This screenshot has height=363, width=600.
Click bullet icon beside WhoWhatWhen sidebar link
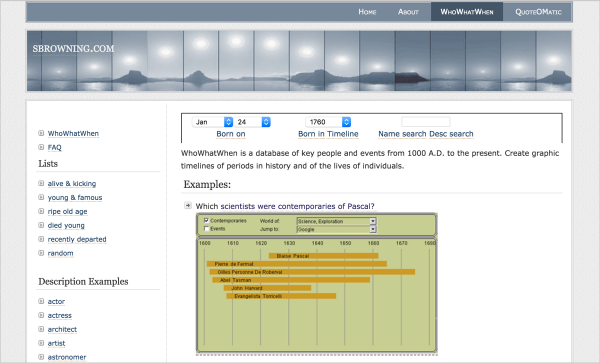(41, 133)
